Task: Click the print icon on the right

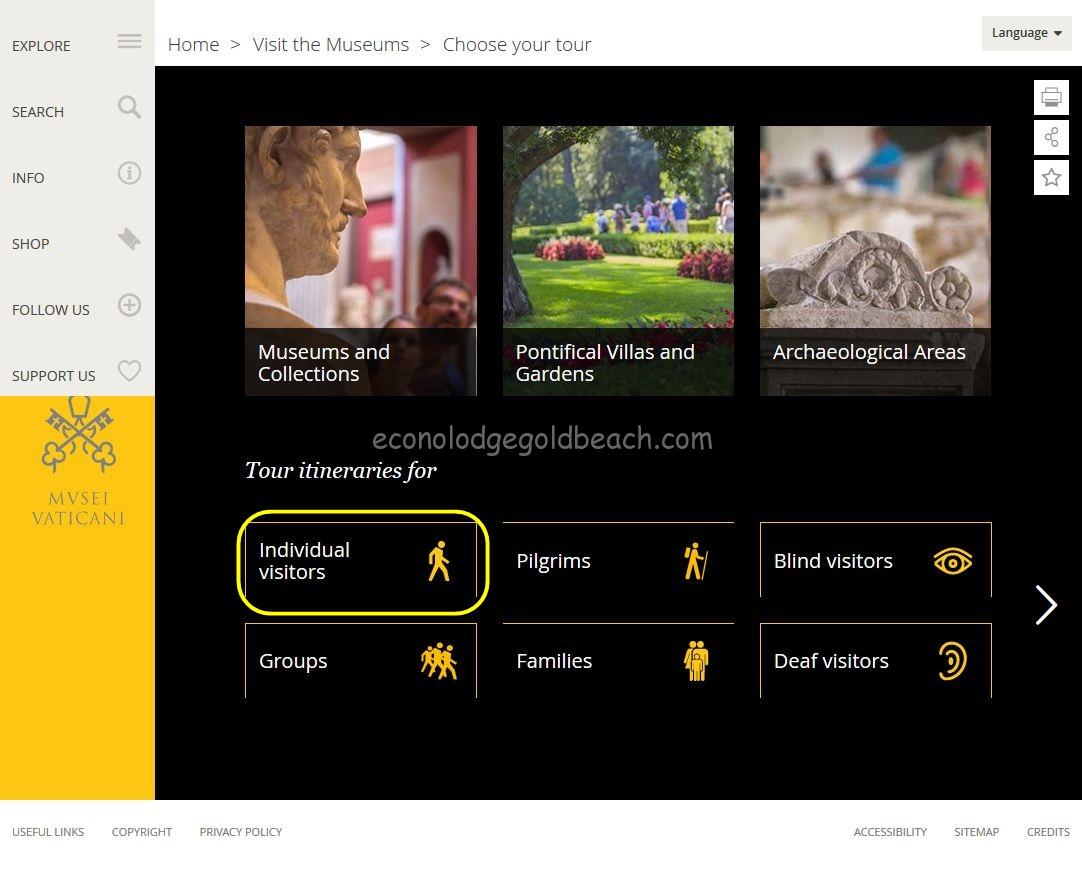Action: (1051, 98)
